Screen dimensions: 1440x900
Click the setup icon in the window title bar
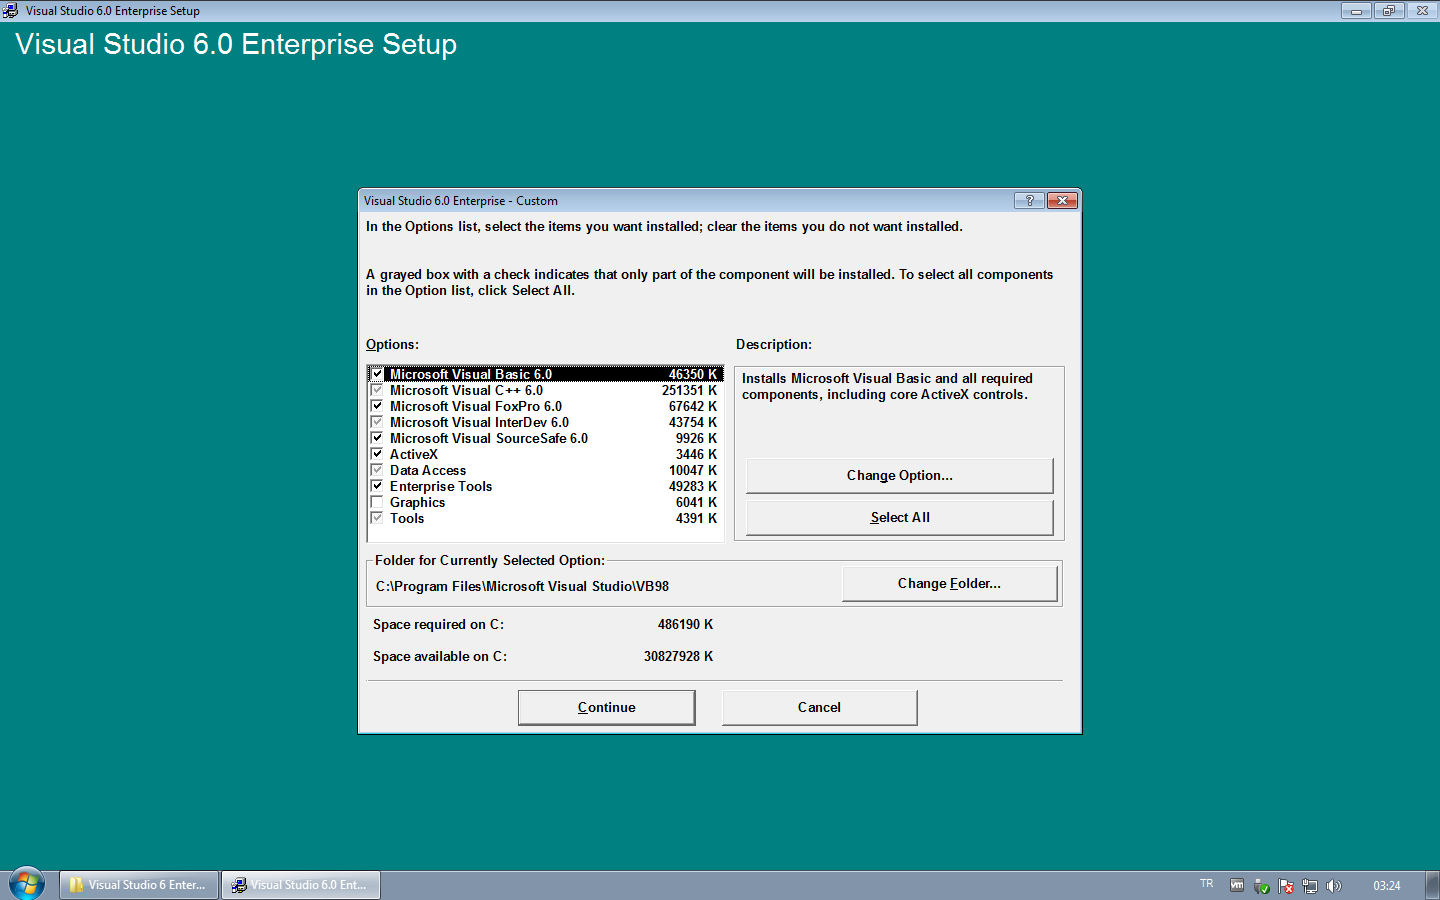point(10,11)
